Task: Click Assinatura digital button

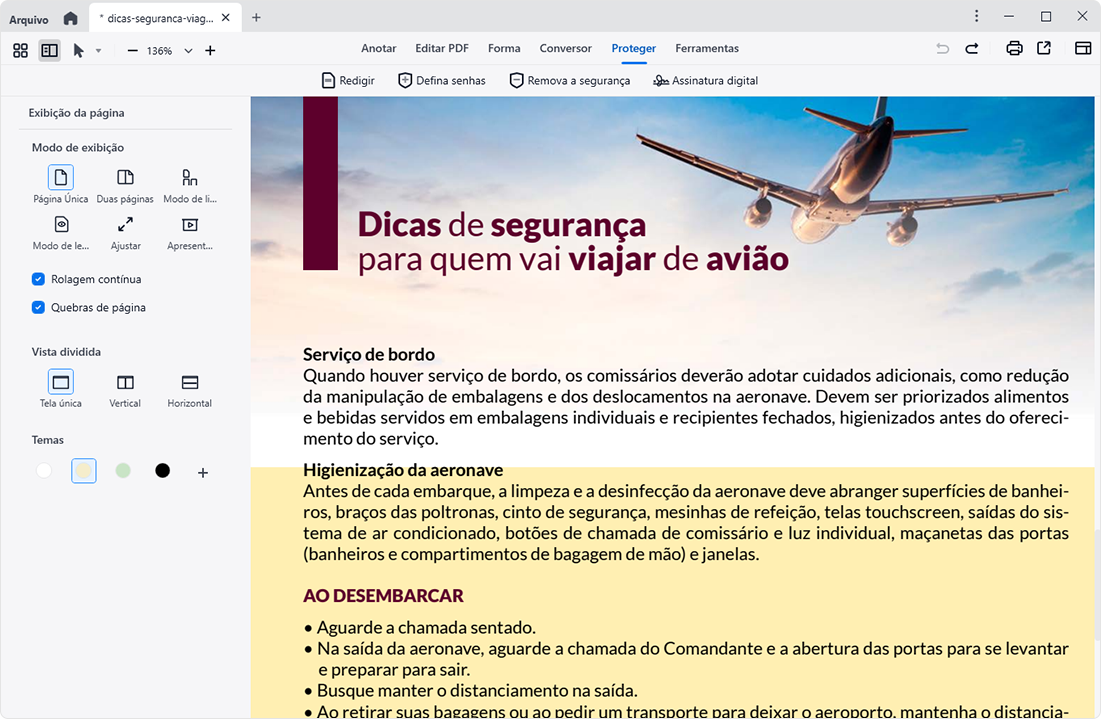Action: 705,80
